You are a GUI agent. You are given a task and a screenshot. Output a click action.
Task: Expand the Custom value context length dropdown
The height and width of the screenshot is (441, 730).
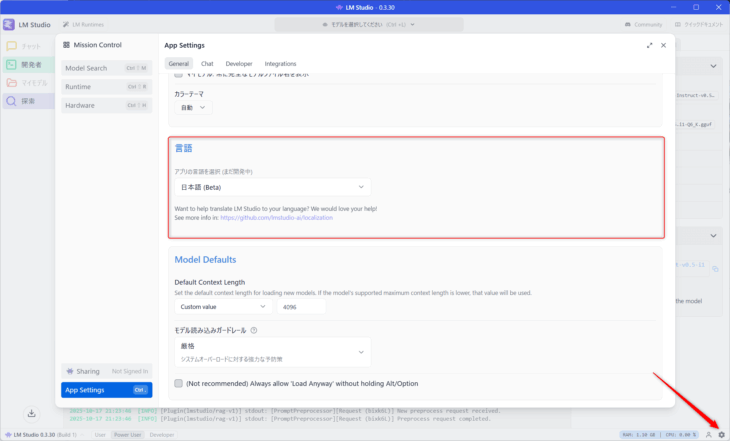pos(222,307)
